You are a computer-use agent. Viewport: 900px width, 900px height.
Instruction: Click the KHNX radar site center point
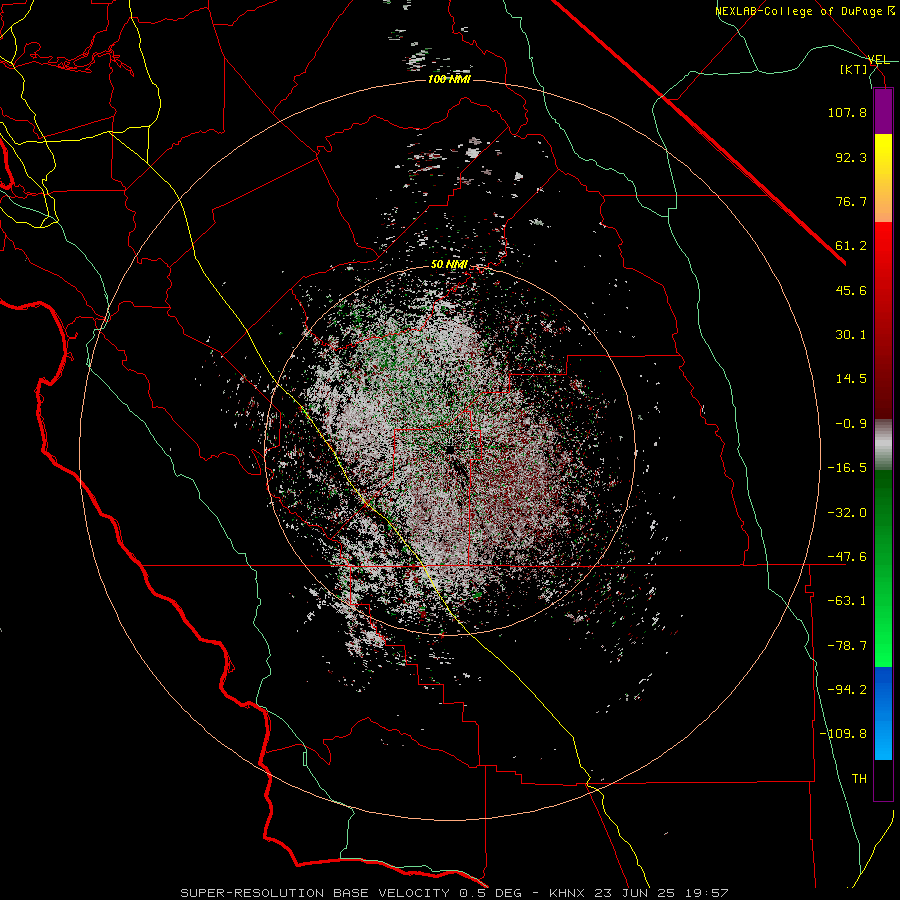click(x=450, y=449)
